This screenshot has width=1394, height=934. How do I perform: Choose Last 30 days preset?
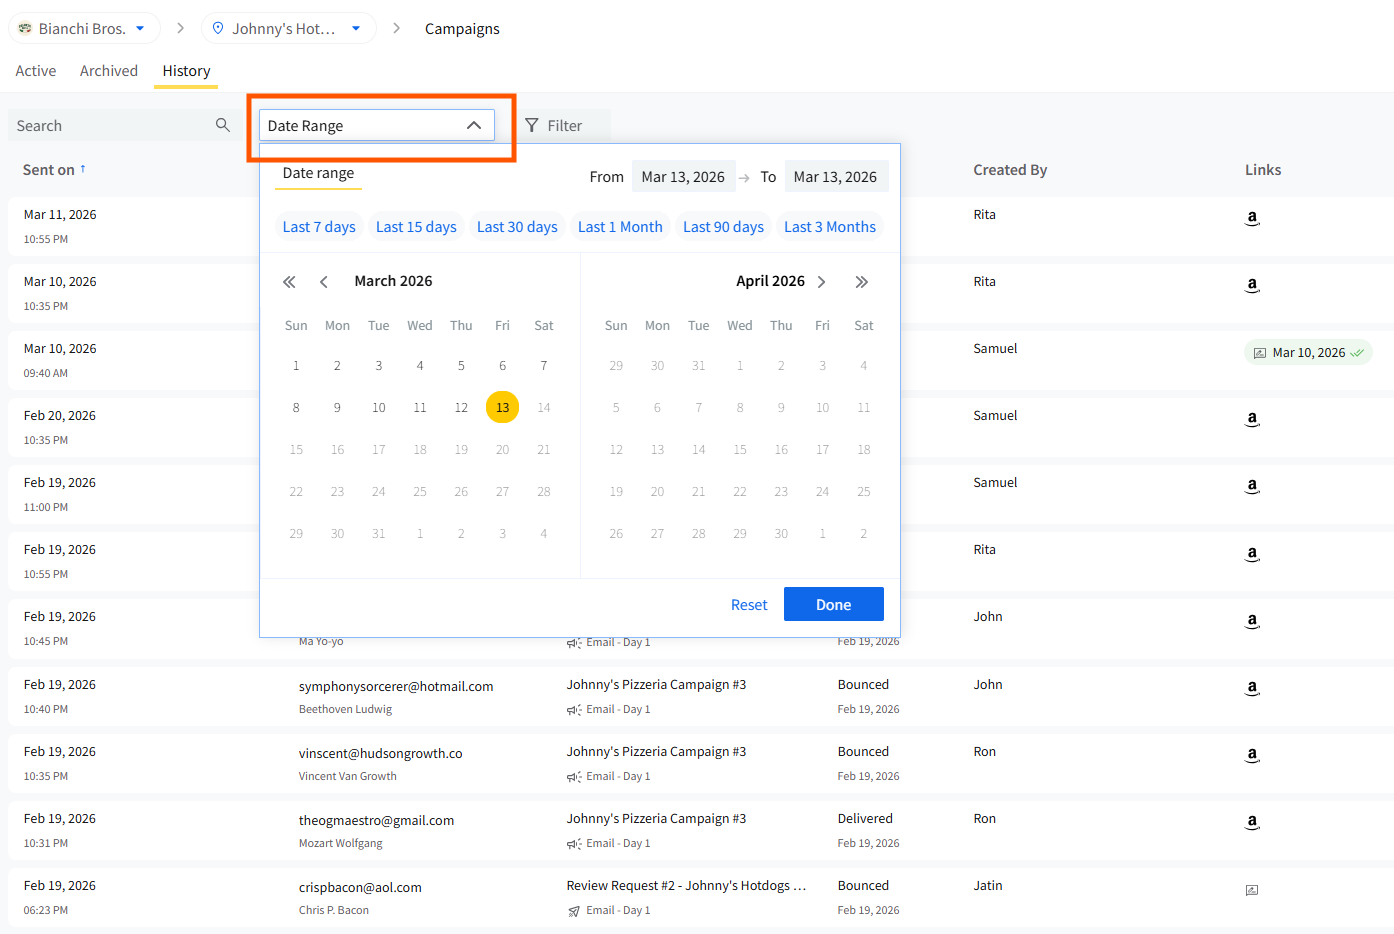[x=517, y=227]
